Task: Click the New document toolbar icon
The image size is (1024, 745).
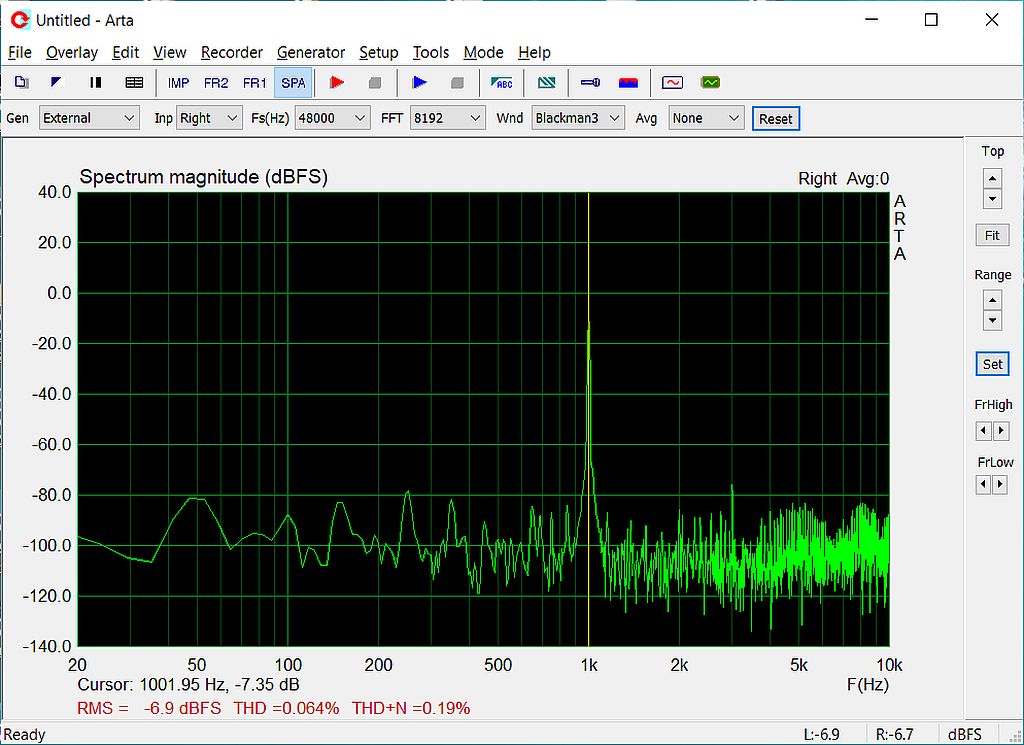Action: click(22, 82)
